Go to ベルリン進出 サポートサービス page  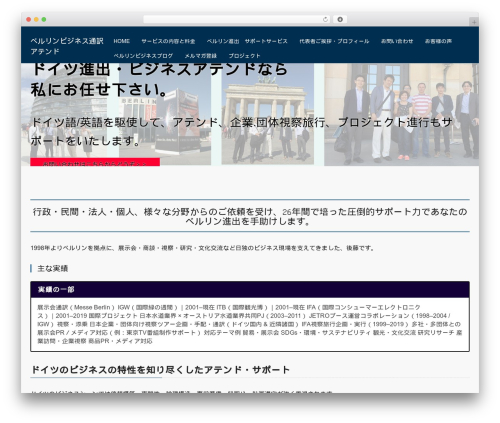tap(247, 41)
